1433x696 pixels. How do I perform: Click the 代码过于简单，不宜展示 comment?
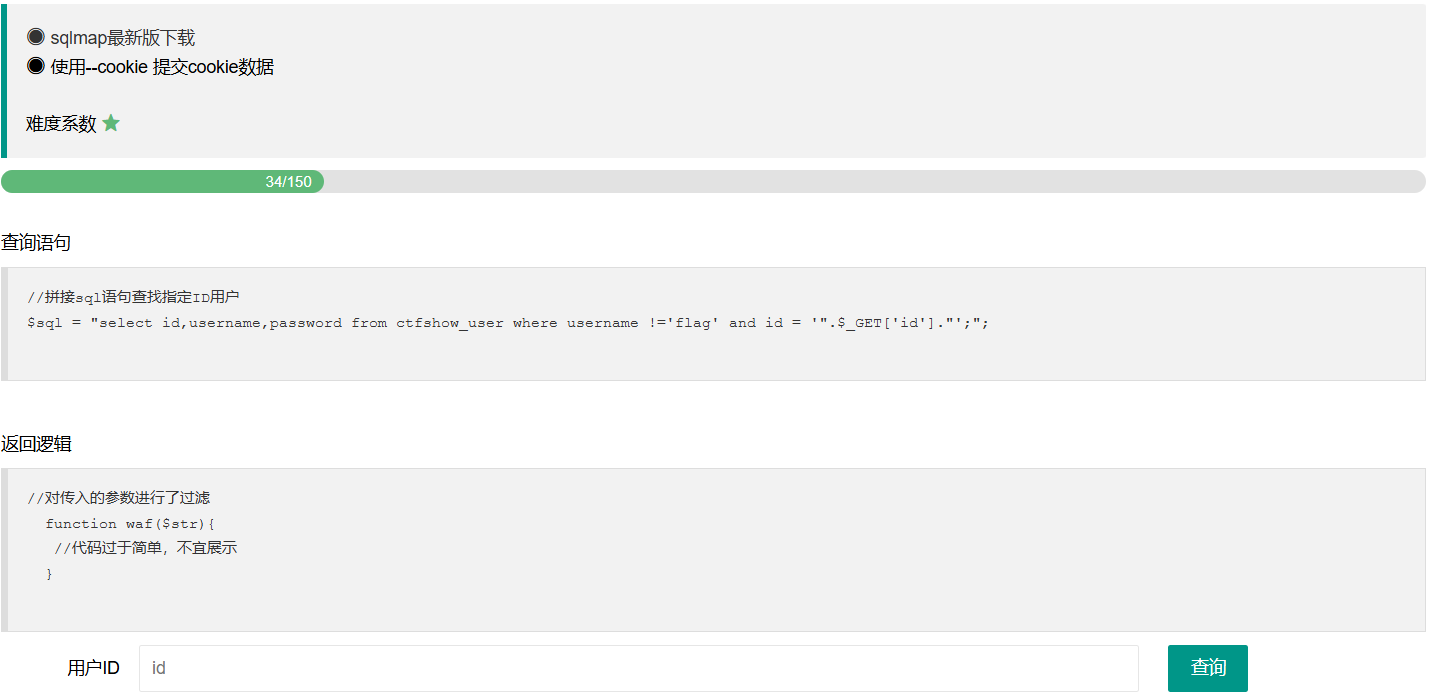146,549
